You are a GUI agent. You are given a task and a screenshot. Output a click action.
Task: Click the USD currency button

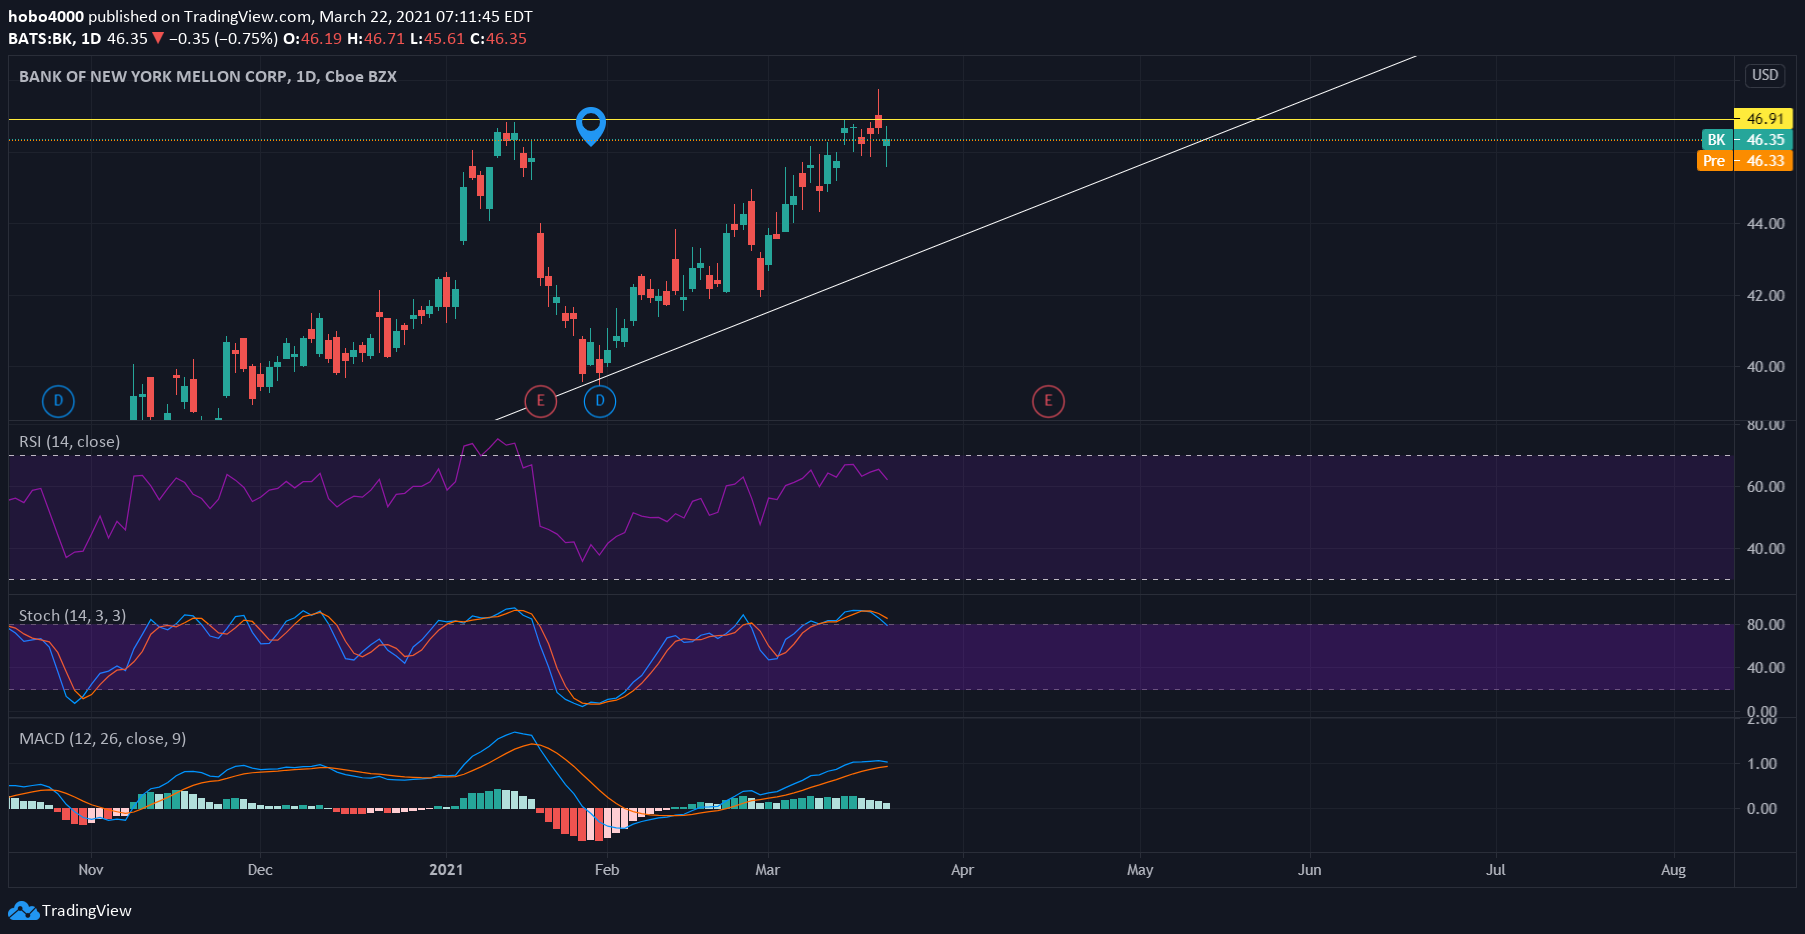click(1765, 75)
